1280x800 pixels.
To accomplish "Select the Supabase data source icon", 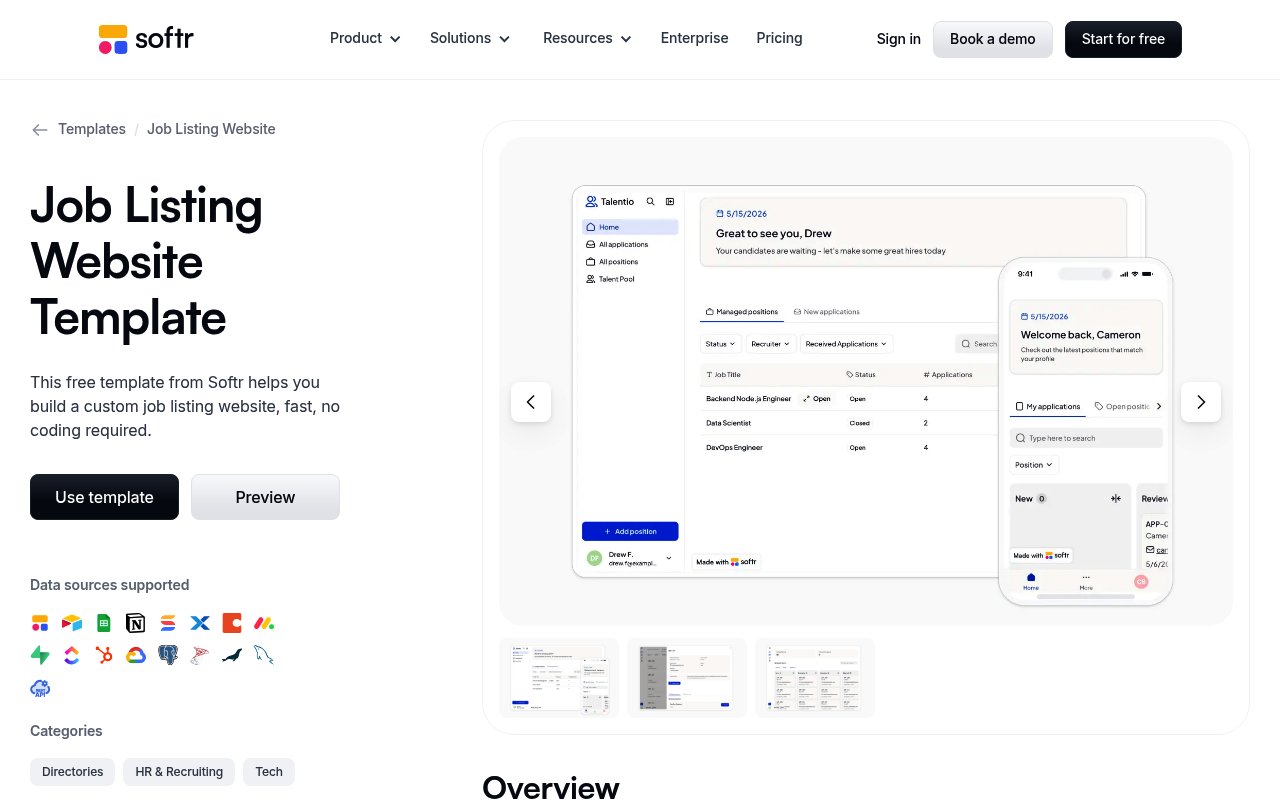I will [40, 655].
